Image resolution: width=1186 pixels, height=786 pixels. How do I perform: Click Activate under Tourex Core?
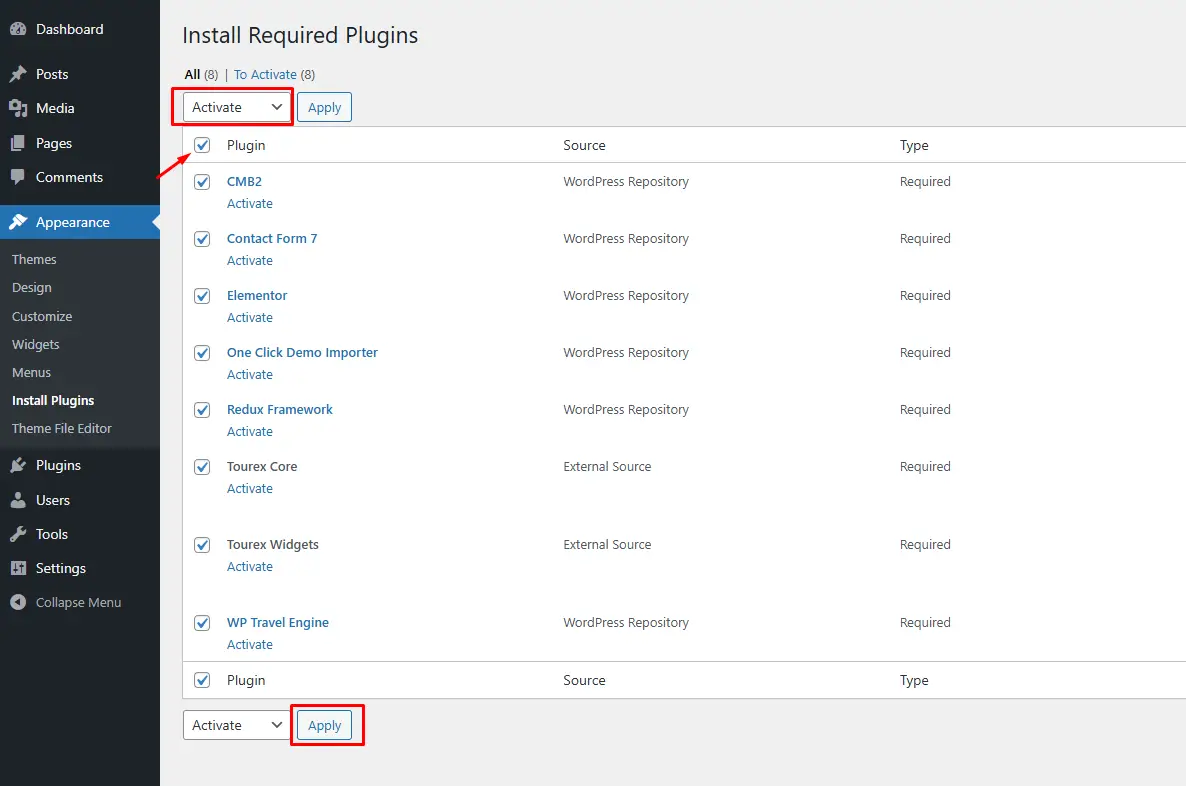250,489
